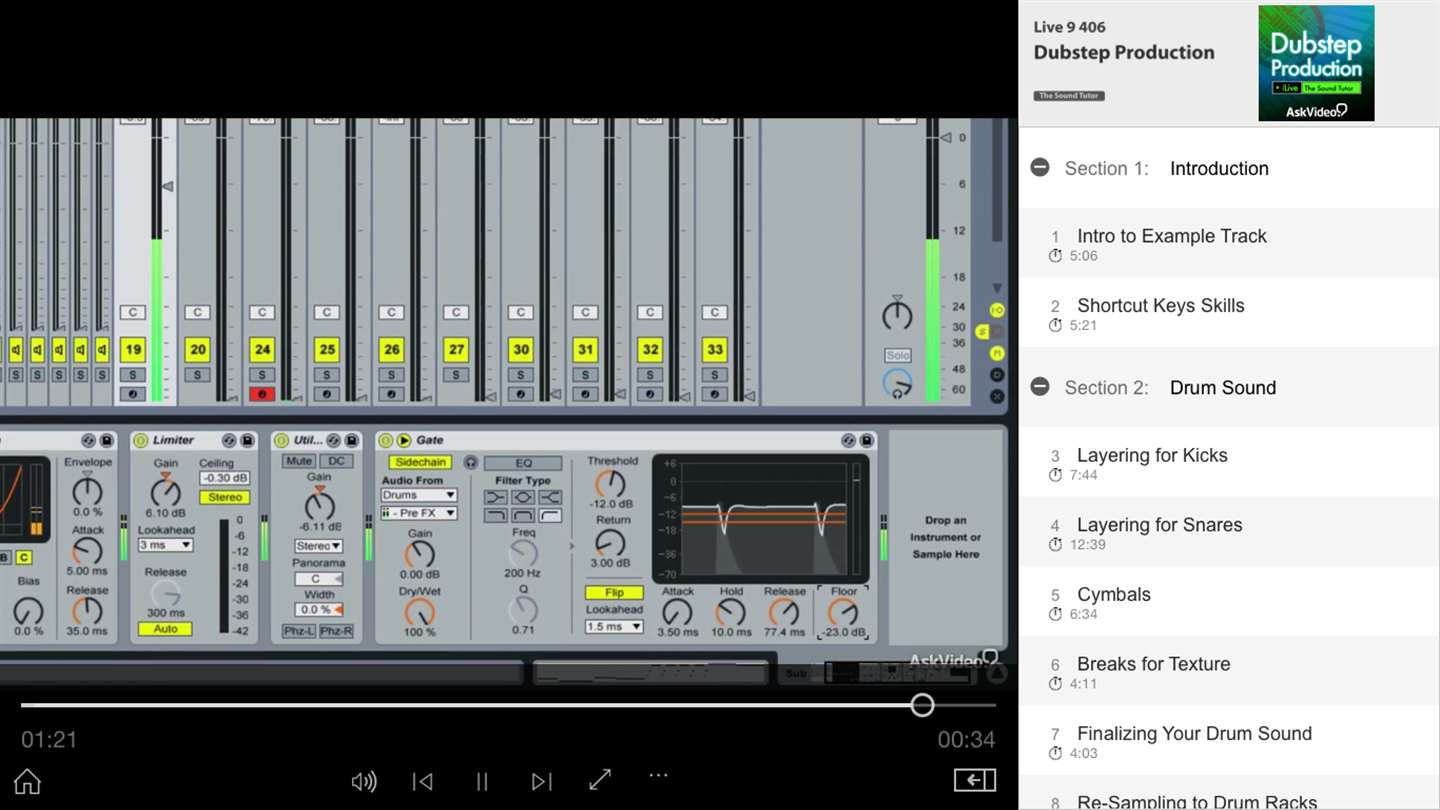
Task: Click the Gate hot-swap preset icon
Action: pos(849,440)
